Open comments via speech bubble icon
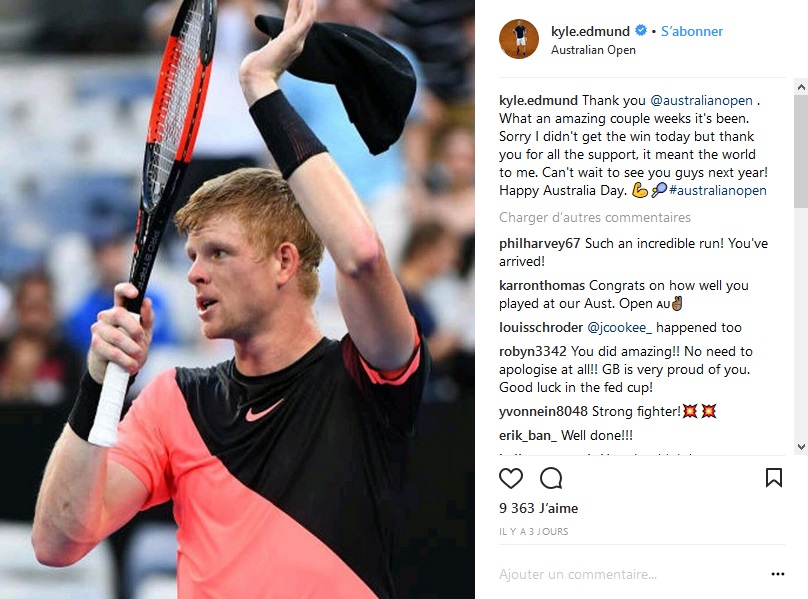 pyautogui.click(x=551, y=478)
